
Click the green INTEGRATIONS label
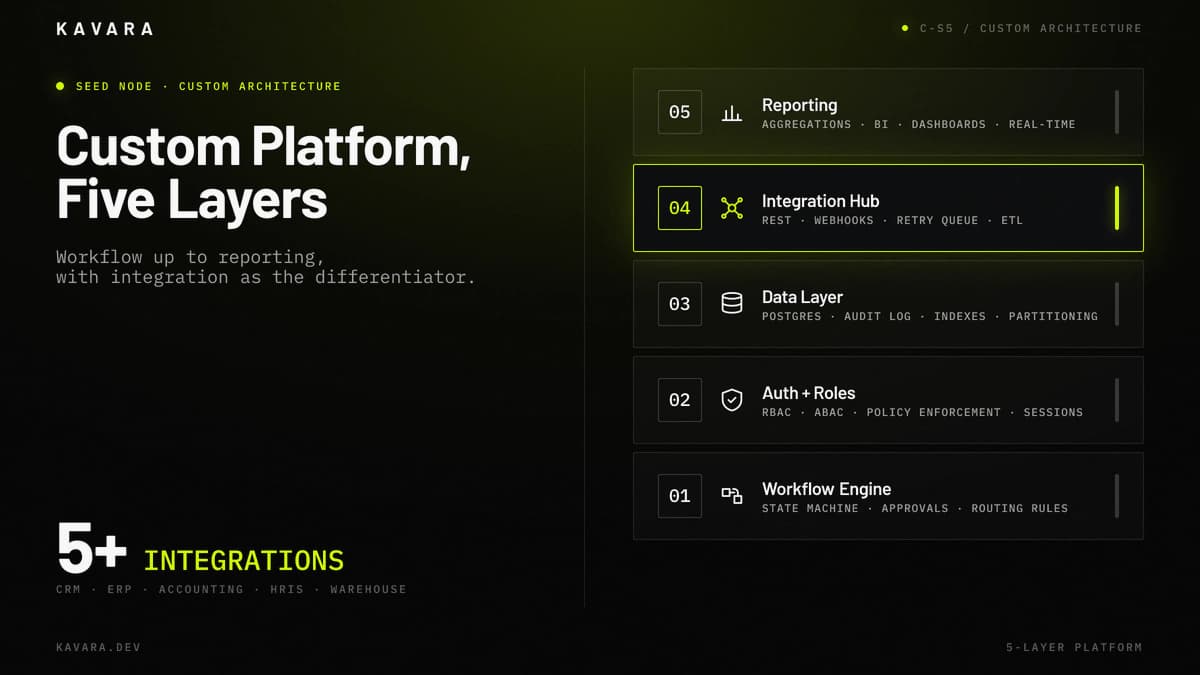[244, 560]
